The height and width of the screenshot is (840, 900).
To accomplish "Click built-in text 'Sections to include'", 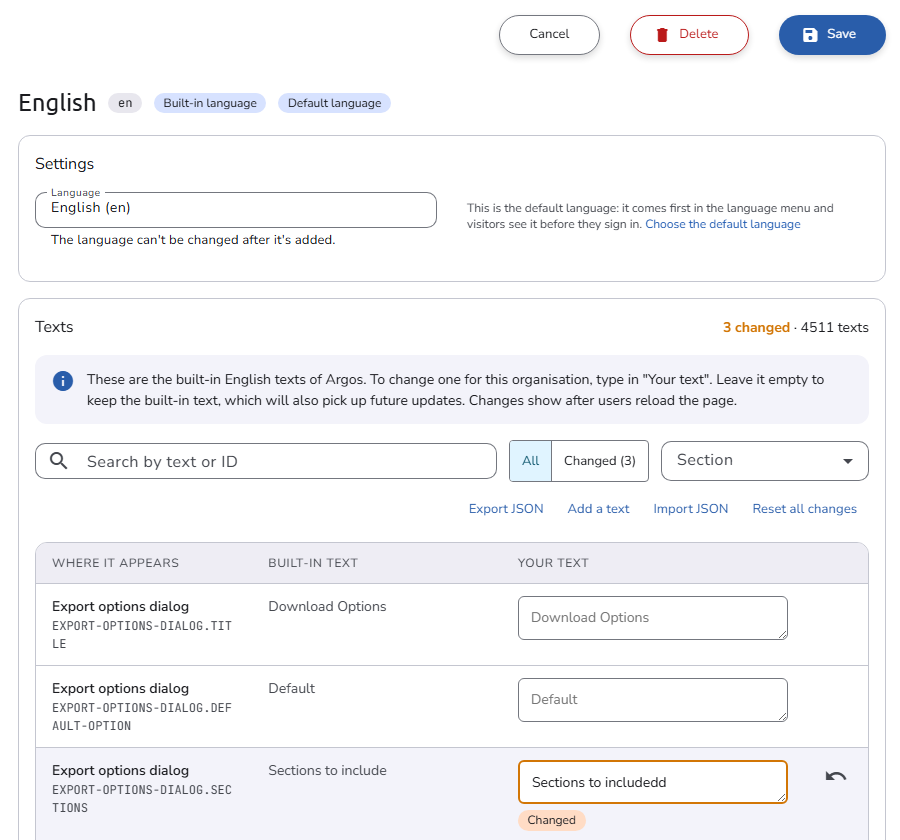I will click(327, 771).
